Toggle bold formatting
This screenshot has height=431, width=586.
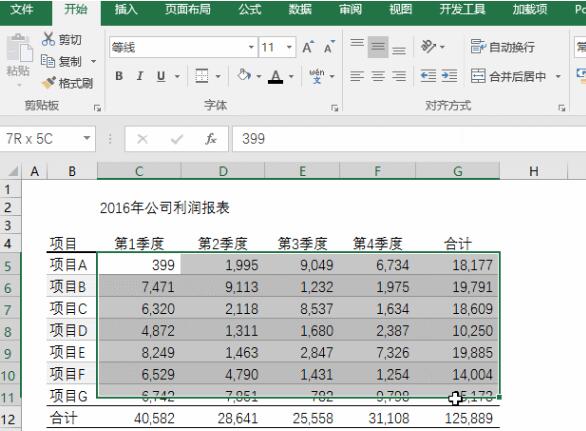point(119,76)
